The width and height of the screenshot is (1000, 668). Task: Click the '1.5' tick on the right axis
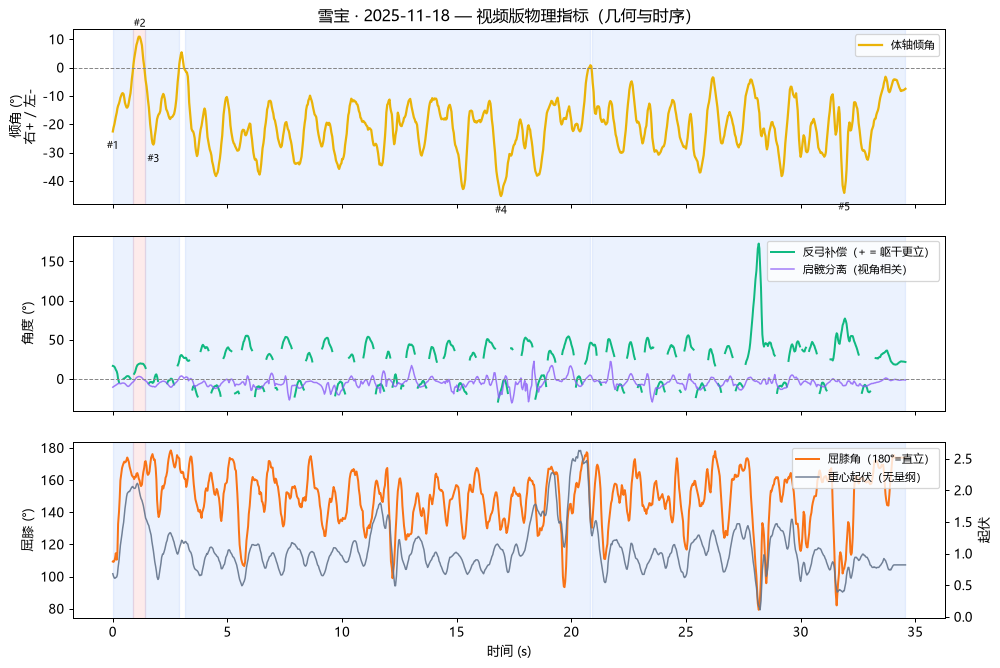963,523
